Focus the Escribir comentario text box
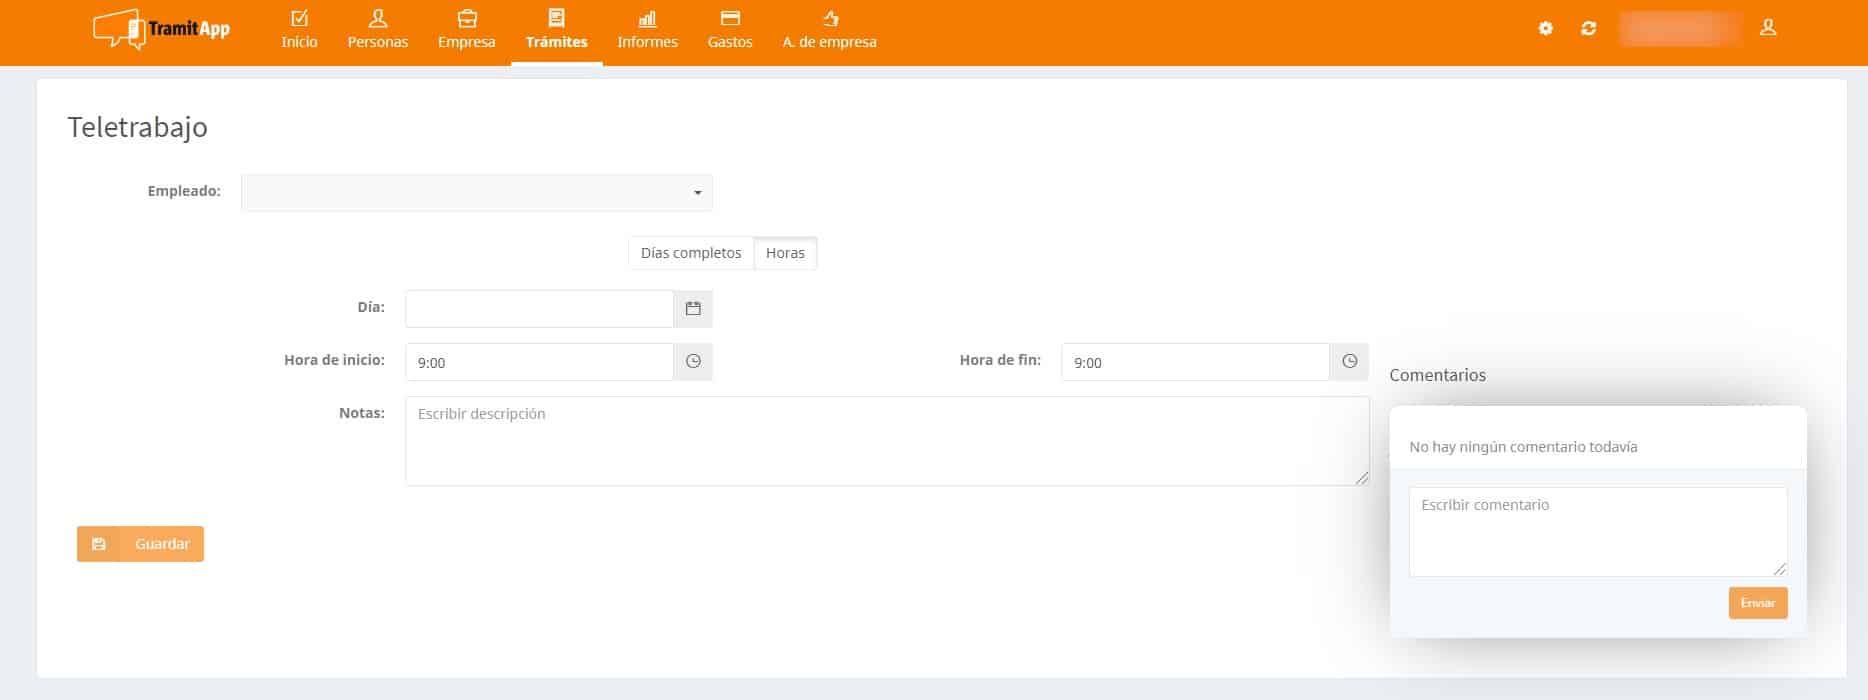This screenshot has width=1868, height=700. [x=1597, y=531]
